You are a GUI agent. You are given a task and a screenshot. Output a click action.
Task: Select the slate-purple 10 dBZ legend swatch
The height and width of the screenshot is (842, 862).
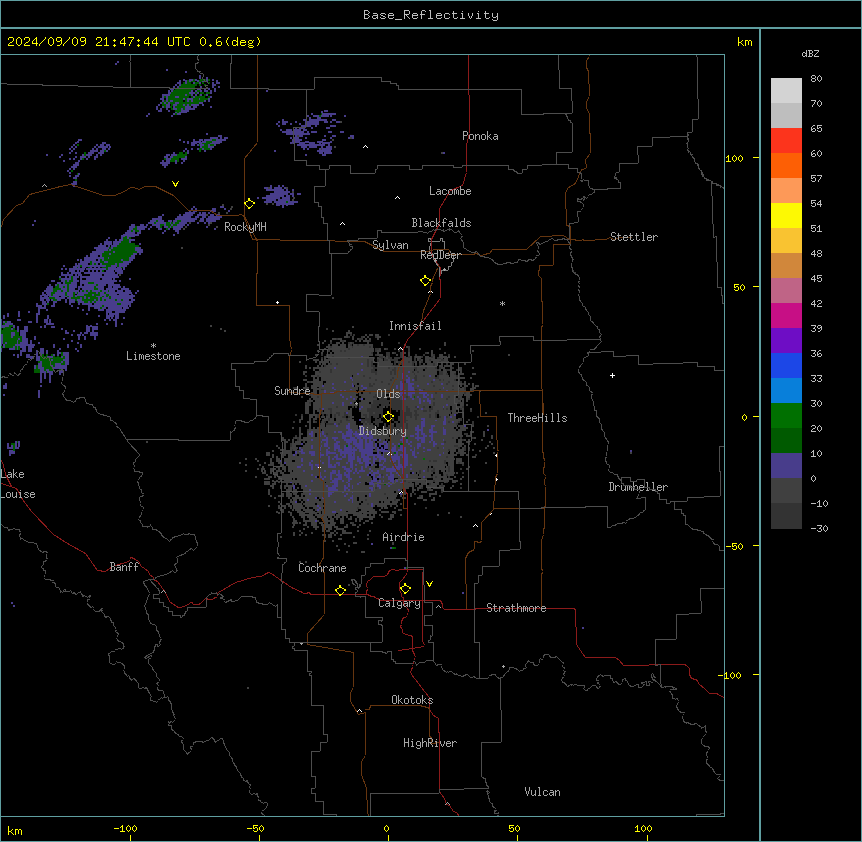786,466
